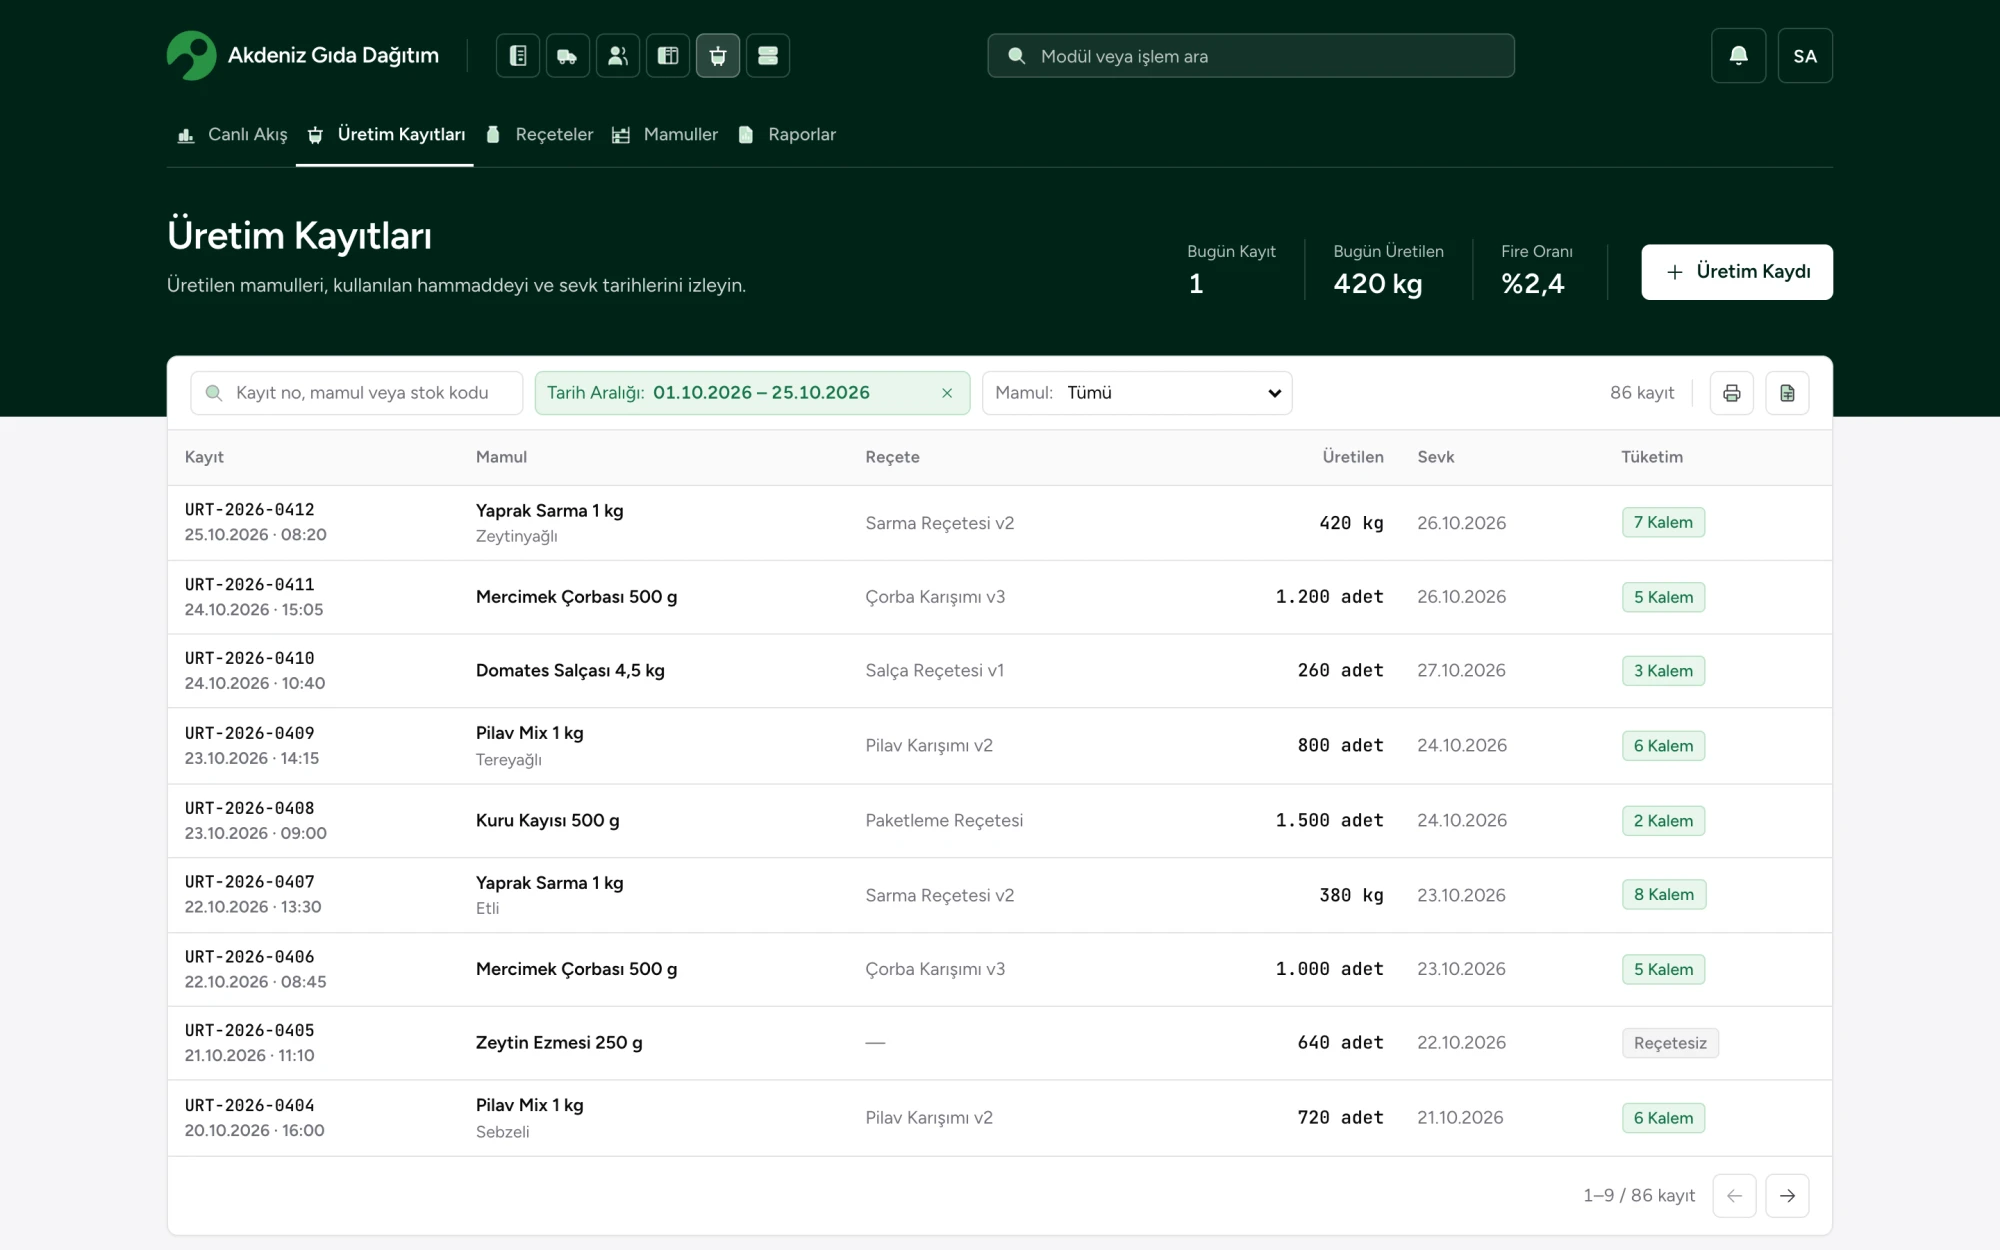The image size is (2000, 1250).
Task: Sort by the Sevk column header
Action: [x=1435, y=457]
